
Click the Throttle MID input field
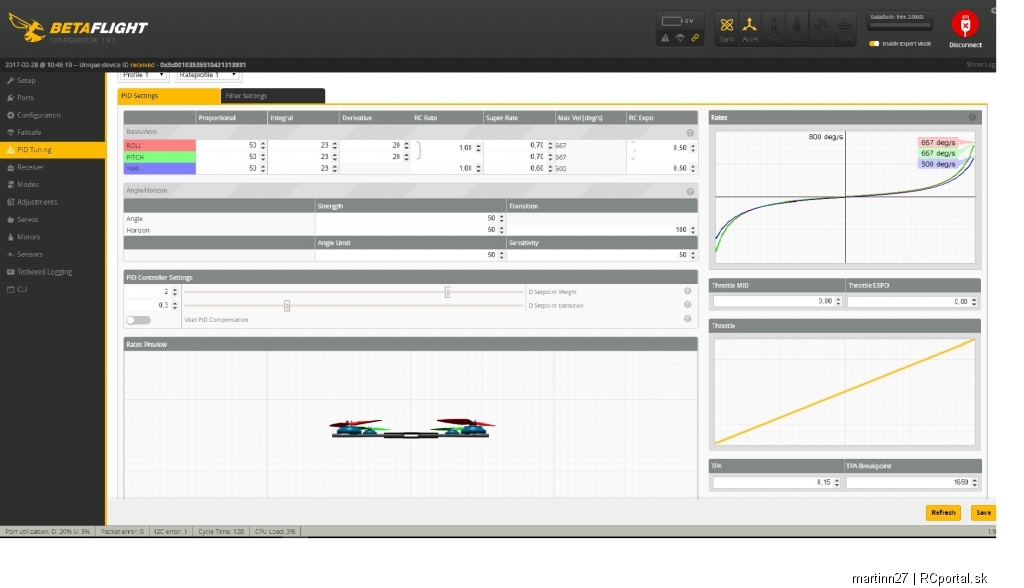[777, 302]
